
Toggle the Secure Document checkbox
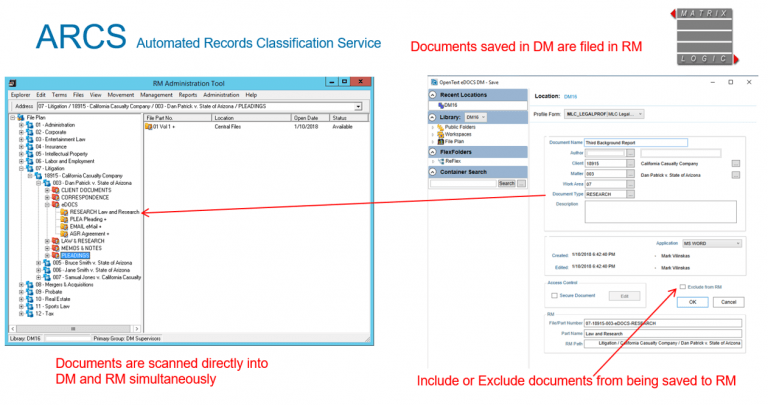click(x=554, y=295)
